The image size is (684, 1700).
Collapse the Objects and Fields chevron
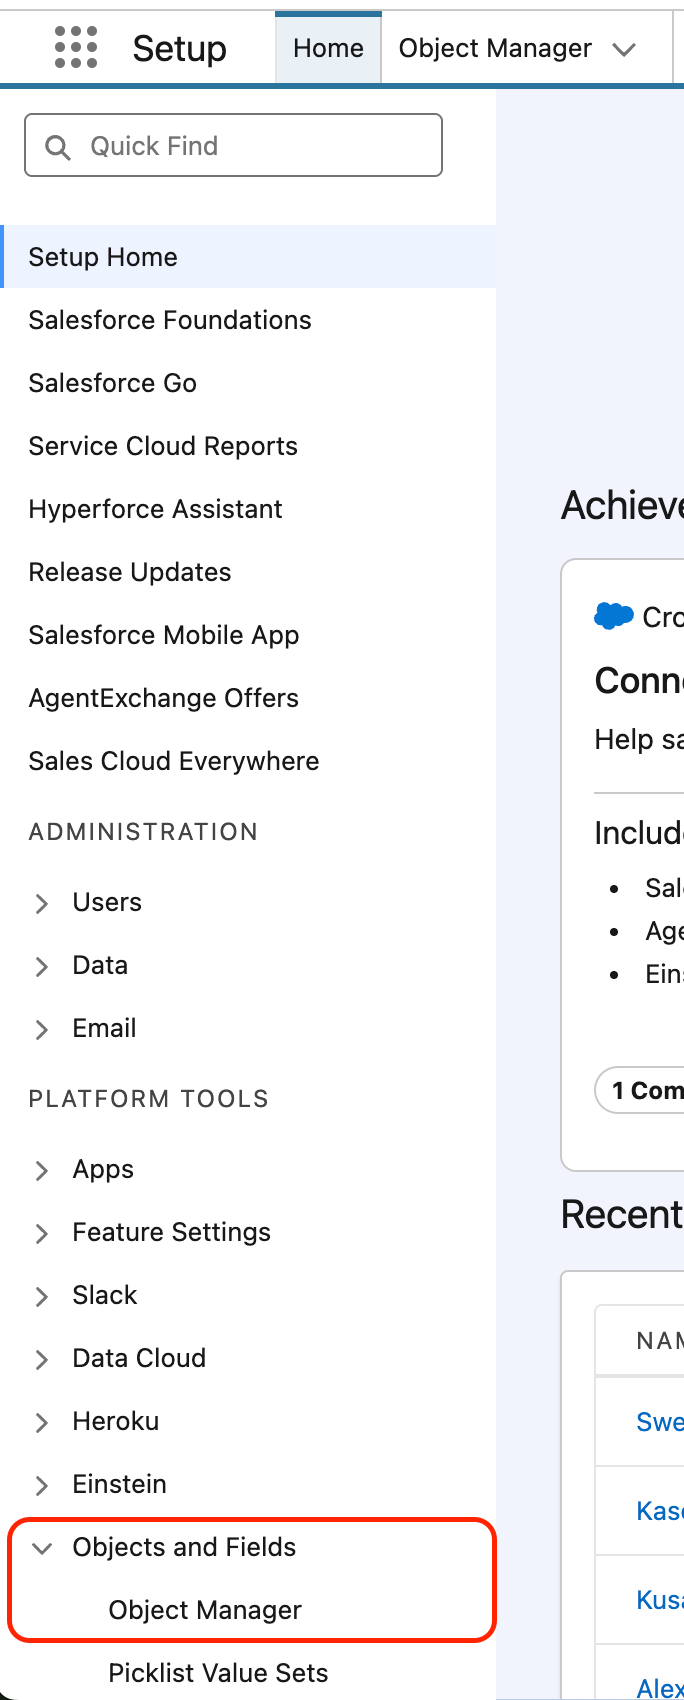42,1548
